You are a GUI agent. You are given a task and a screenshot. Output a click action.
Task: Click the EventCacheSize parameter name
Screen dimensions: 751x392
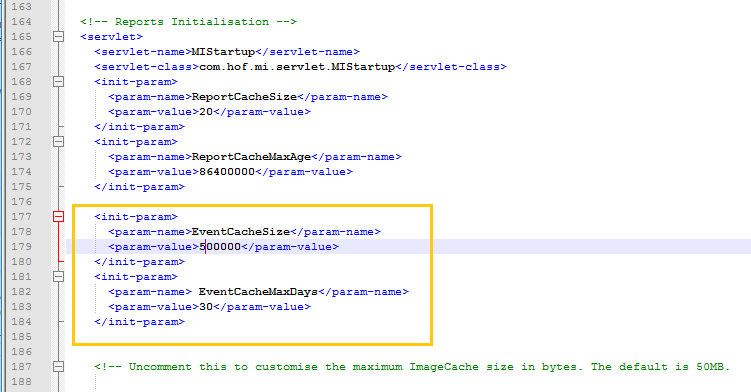[x=241, y=232]
